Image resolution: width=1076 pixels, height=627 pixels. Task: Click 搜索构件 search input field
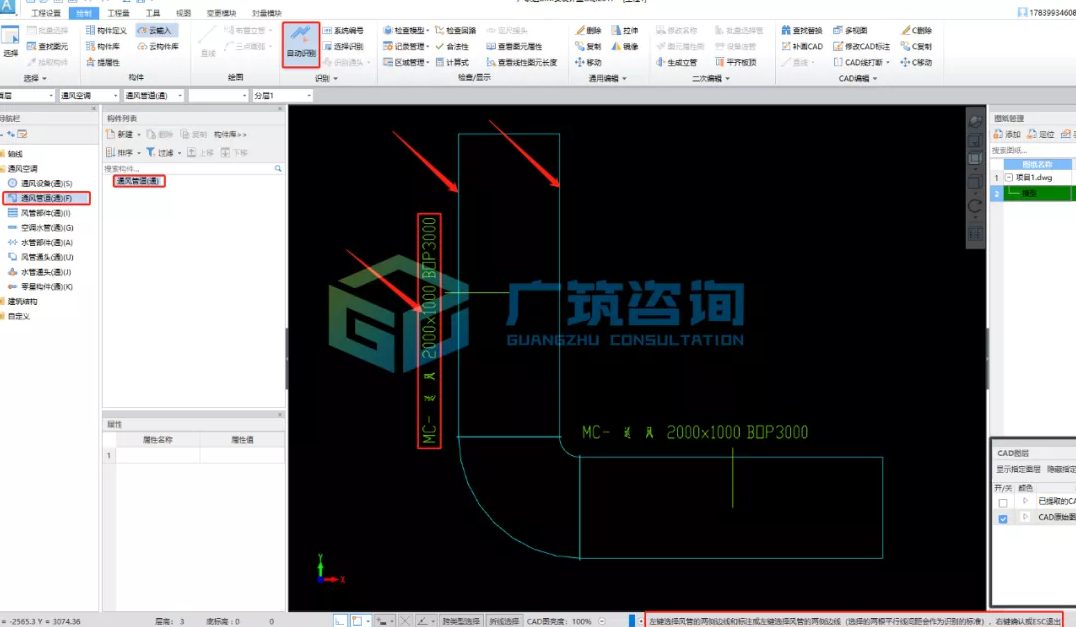188,168
